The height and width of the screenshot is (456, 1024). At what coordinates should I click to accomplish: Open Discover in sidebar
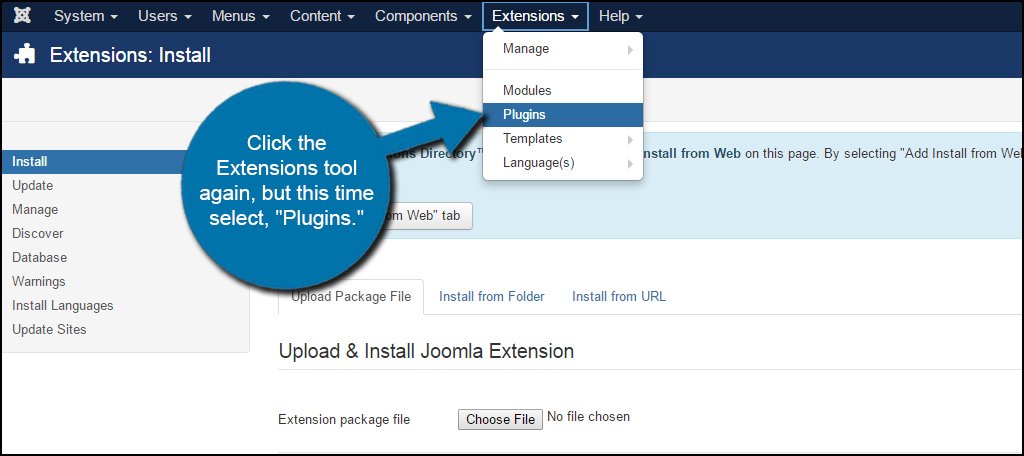(x=38, y=233)
